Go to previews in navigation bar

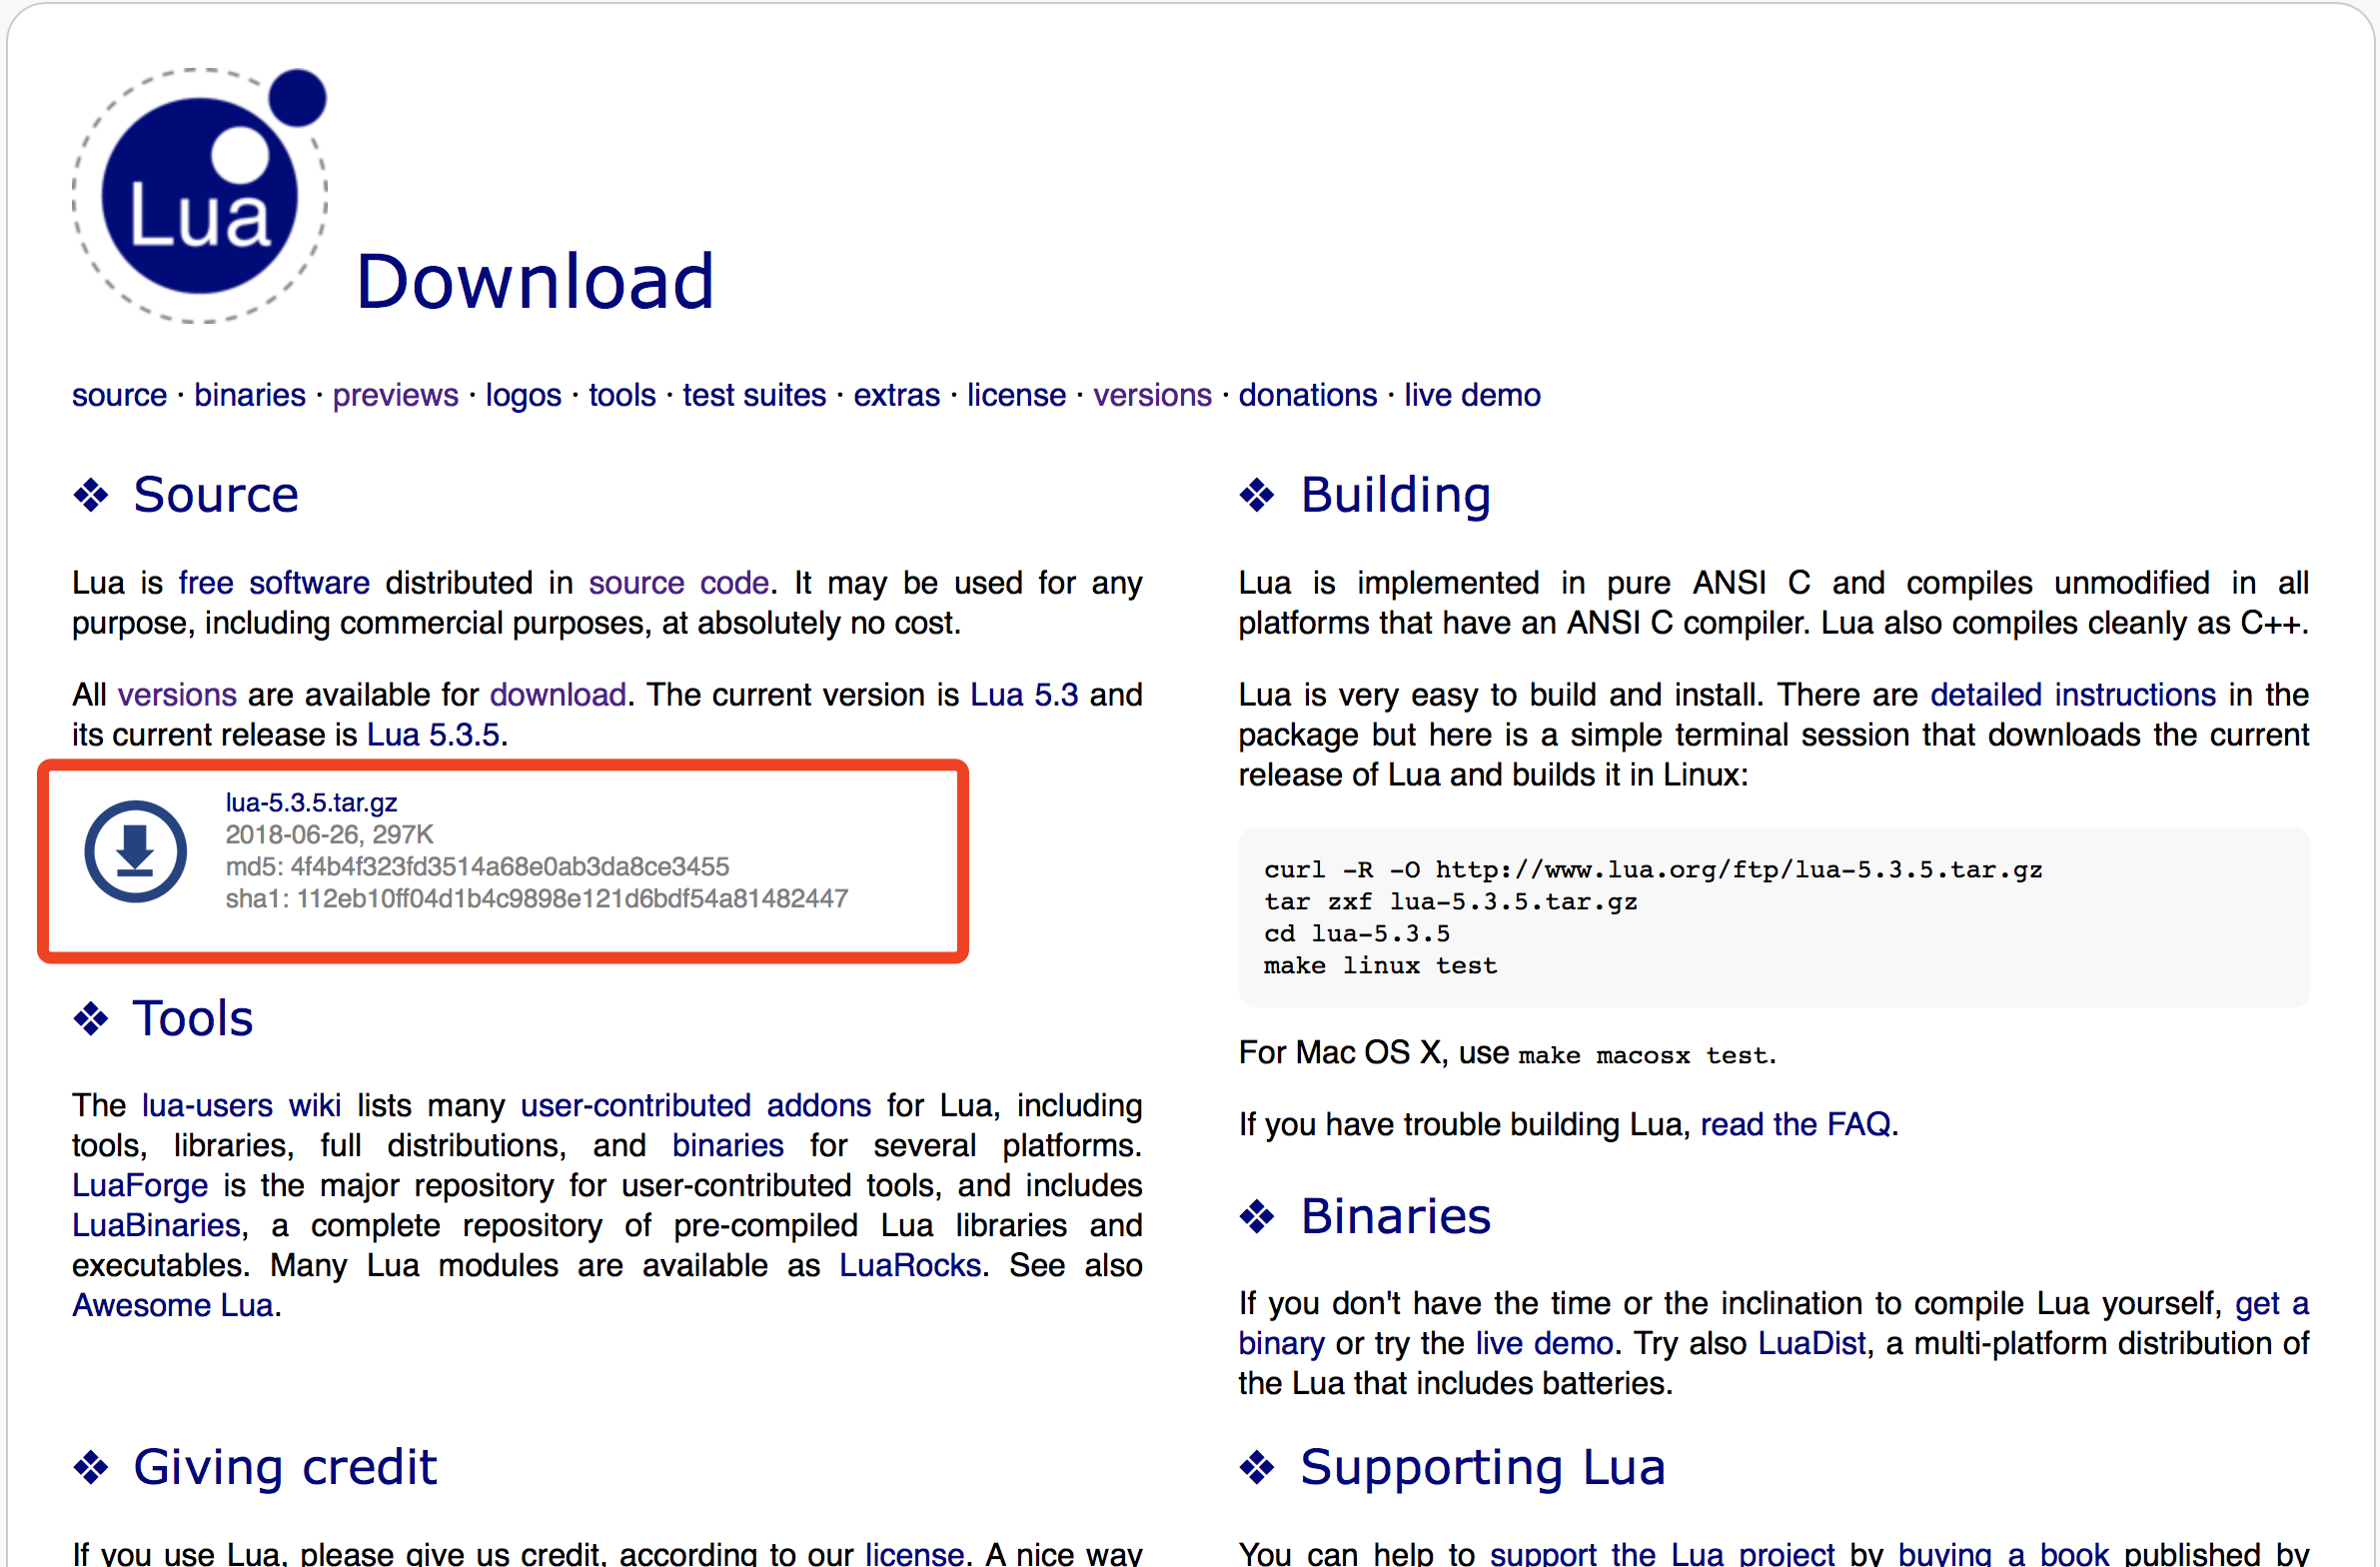[x=395, y=395]
